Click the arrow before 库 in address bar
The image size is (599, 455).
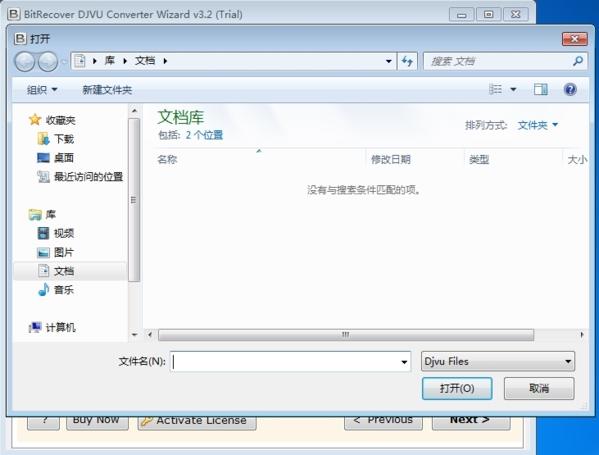click(94, 61)
